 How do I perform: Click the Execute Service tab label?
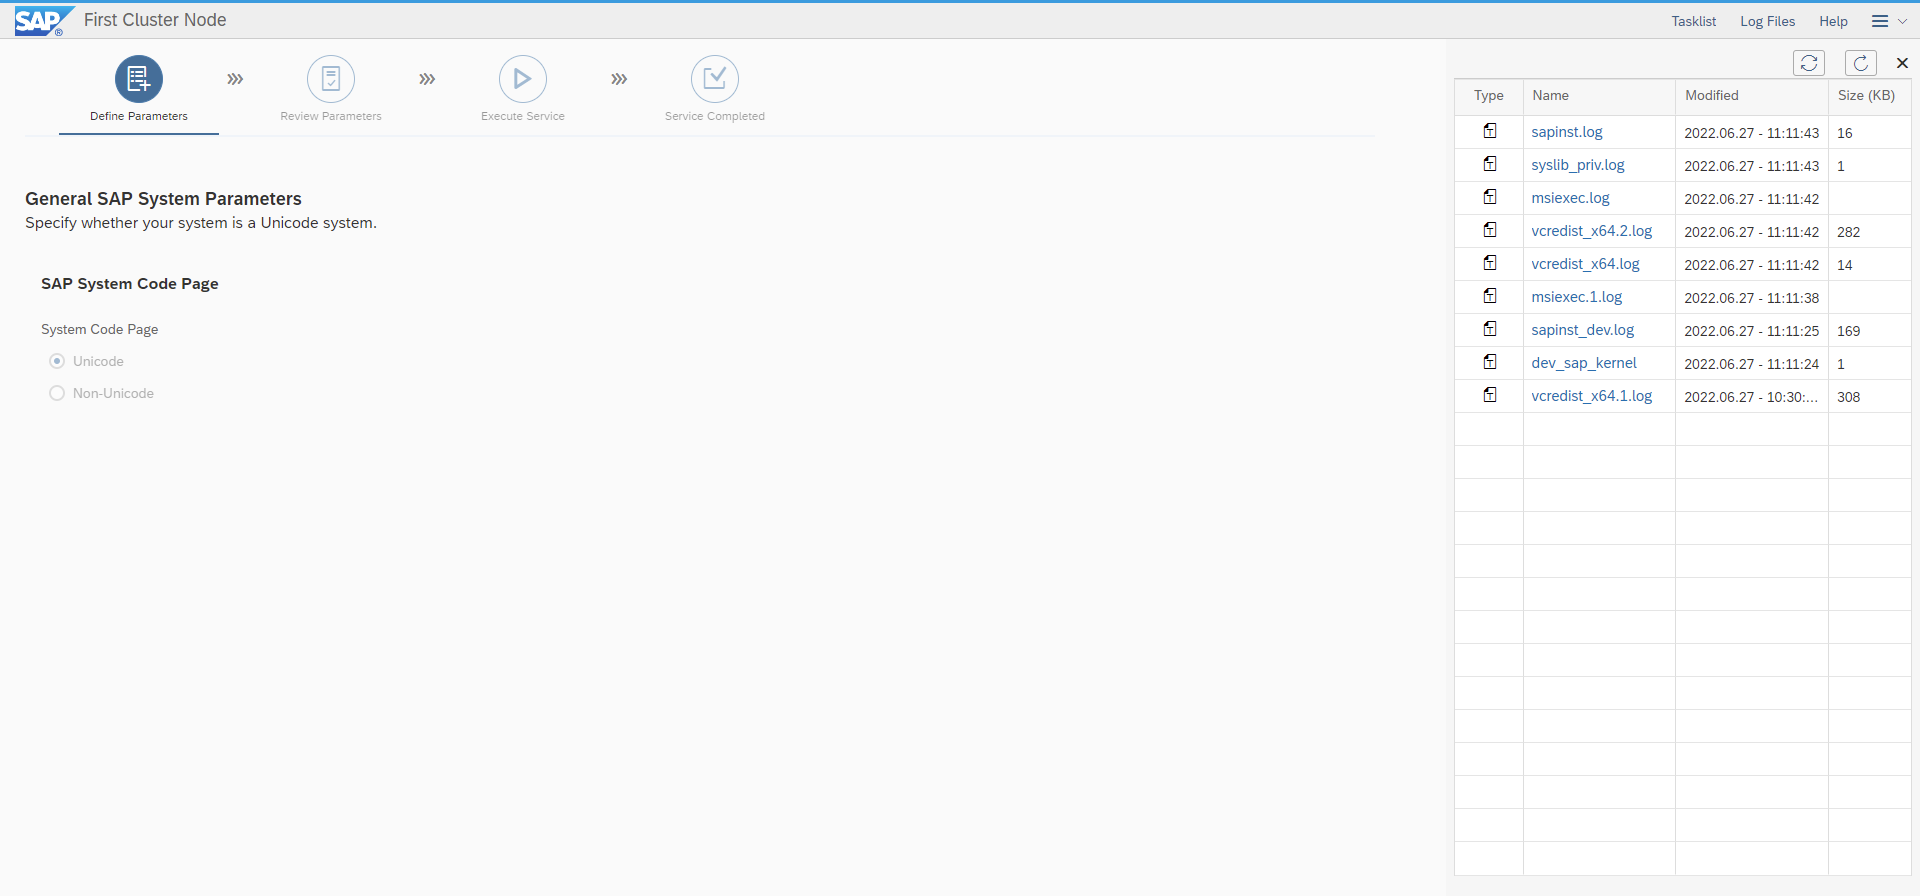[x=523, y=116]
